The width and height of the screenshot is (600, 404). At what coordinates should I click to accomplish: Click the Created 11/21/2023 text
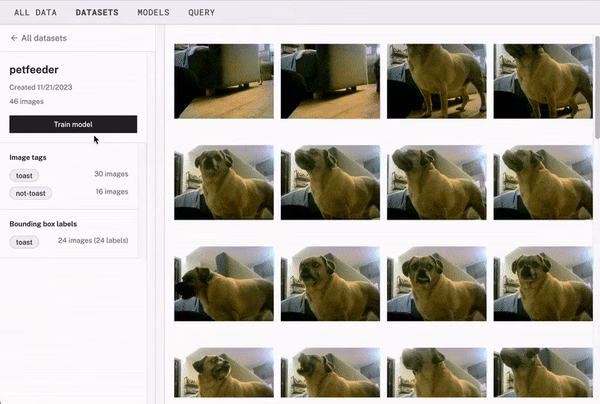tap(41, 87)
